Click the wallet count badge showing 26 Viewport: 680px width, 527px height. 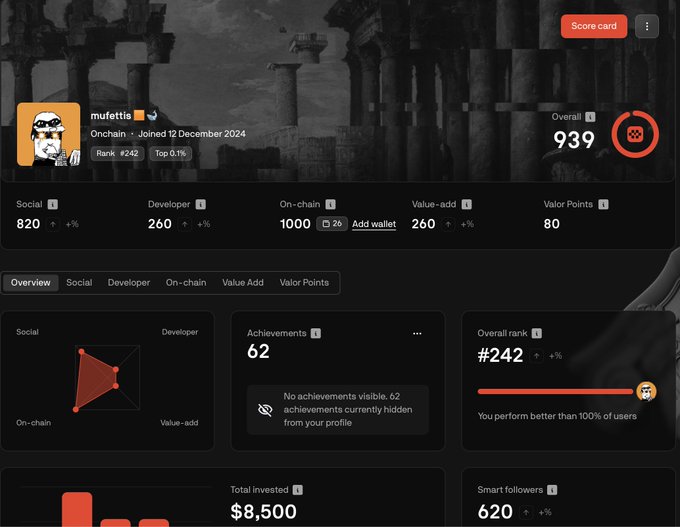click(332, 223)
